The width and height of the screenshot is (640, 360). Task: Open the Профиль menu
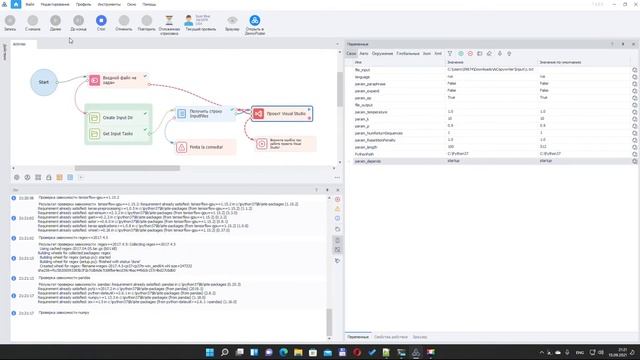[x=83, y=4]
